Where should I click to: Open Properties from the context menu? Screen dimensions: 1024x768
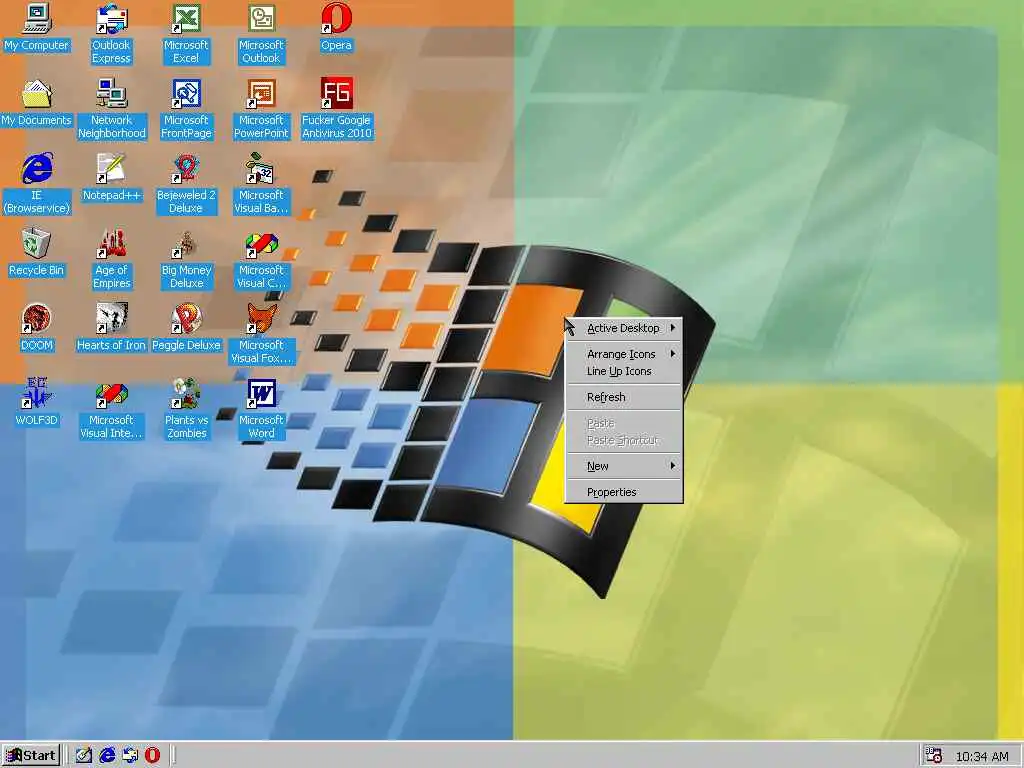(x=624, y=492)
